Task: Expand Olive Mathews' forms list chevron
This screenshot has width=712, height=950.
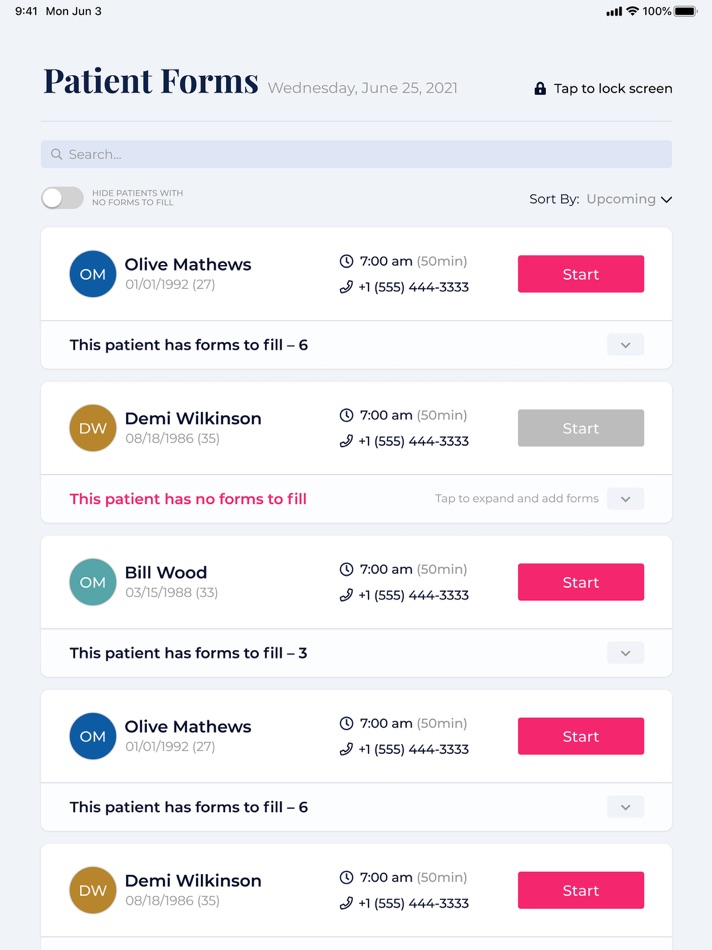Action: pos(625,344)
